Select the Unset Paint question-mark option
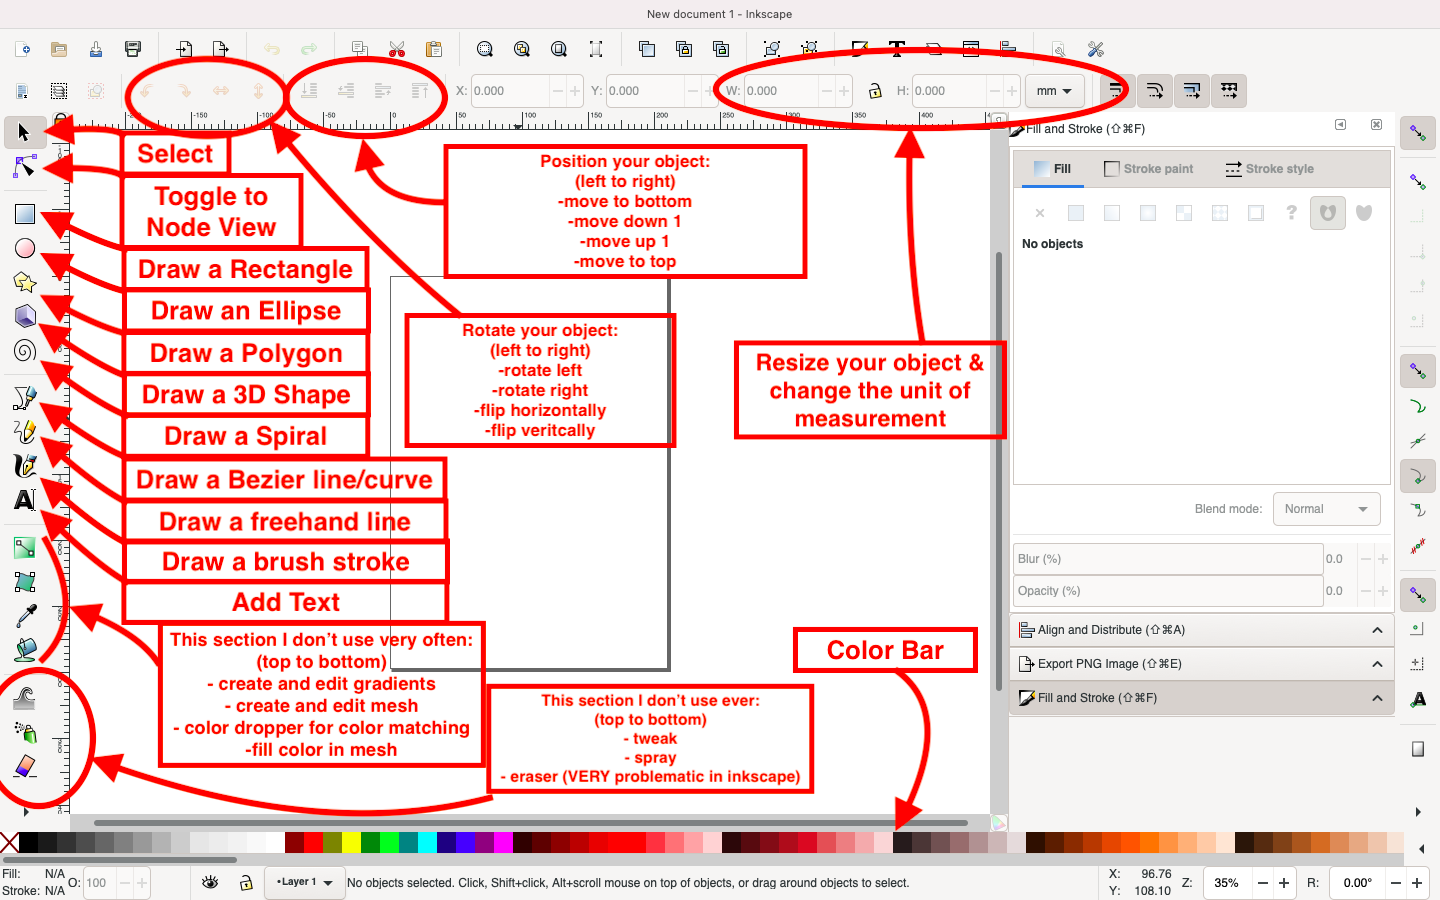Screen dimensions: 1440x900 (1291, 213)
